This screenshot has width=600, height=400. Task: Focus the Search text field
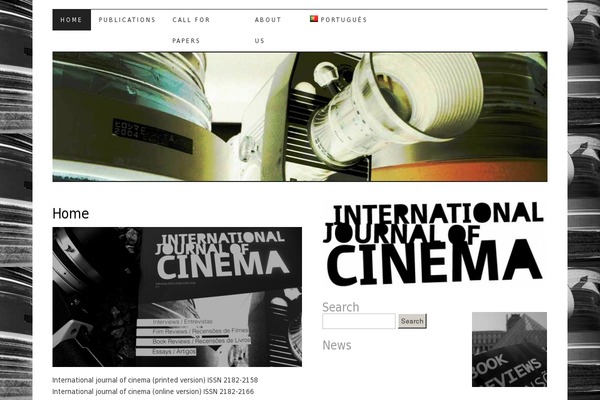click(359, 321)
